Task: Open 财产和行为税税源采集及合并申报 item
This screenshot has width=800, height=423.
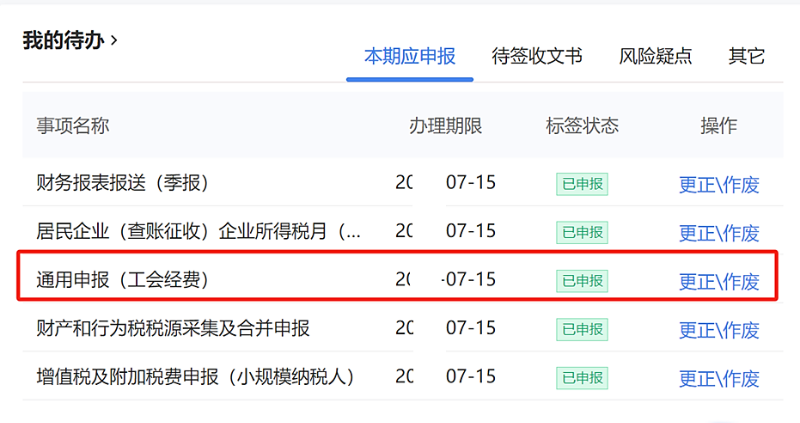Action: pos(173,328)
